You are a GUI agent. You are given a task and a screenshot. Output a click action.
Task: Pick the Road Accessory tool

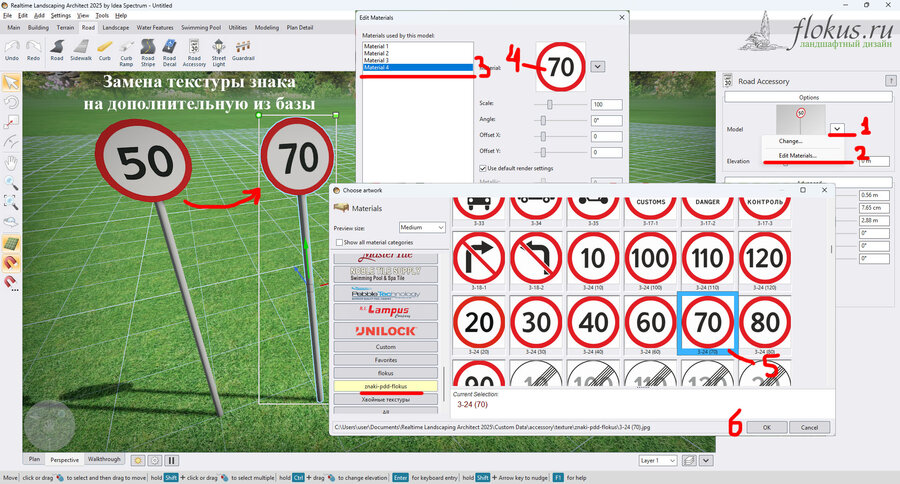[194, 53]
